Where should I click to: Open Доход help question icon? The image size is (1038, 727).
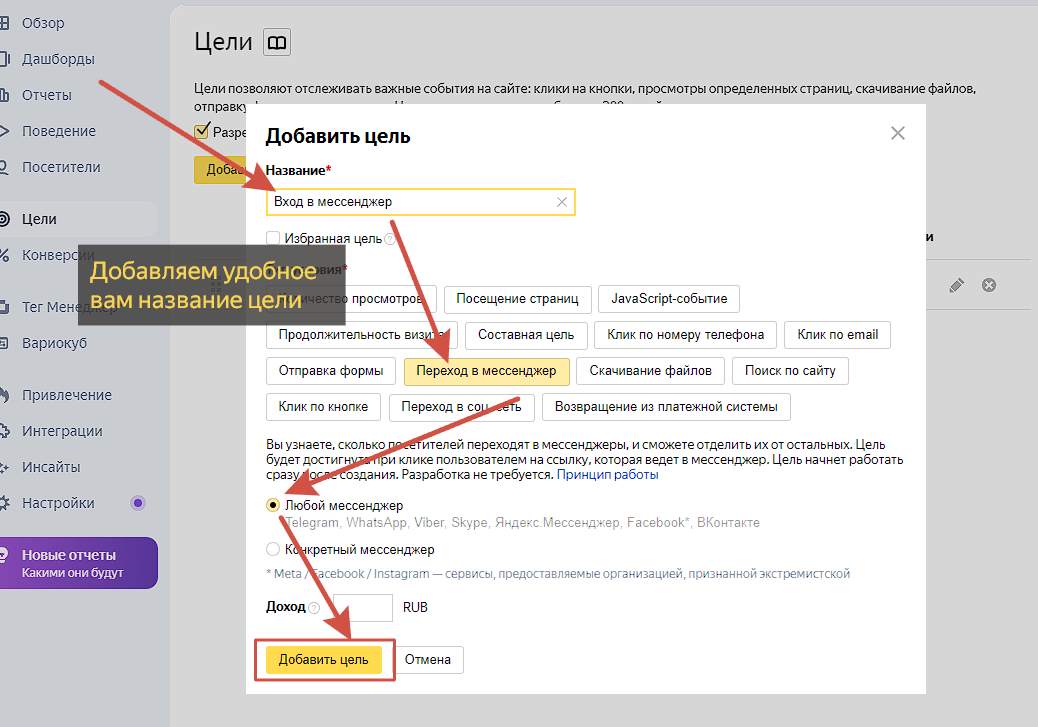point(314,608)
